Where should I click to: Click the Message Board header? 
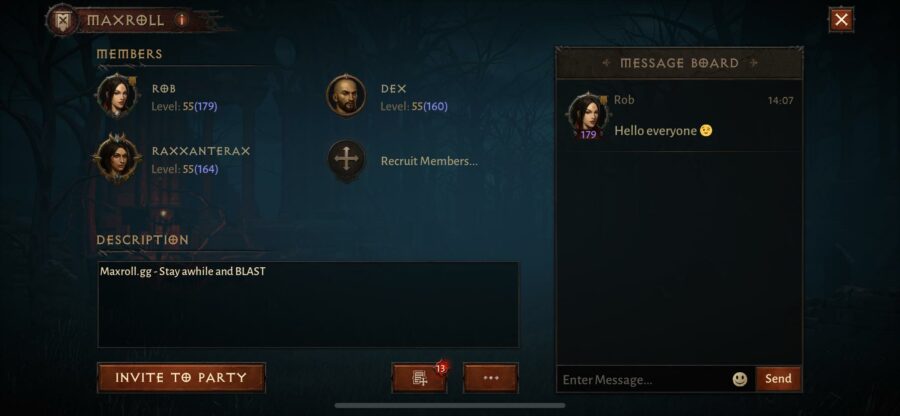[680, 63]
